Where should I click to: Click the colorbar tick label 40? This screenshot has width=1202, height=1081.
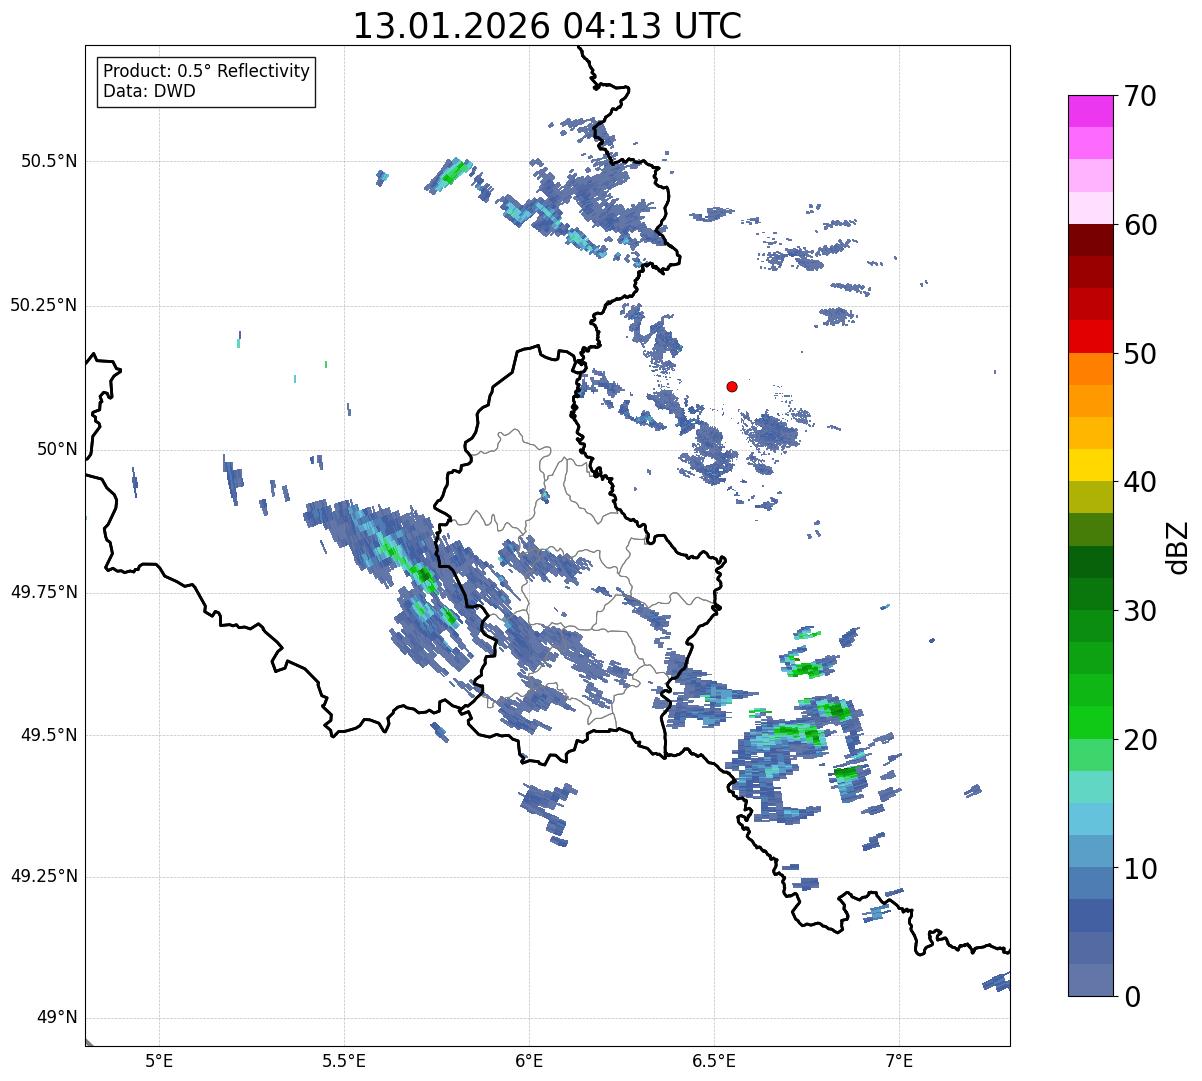pyautogui.click(x=1140, y=482)
